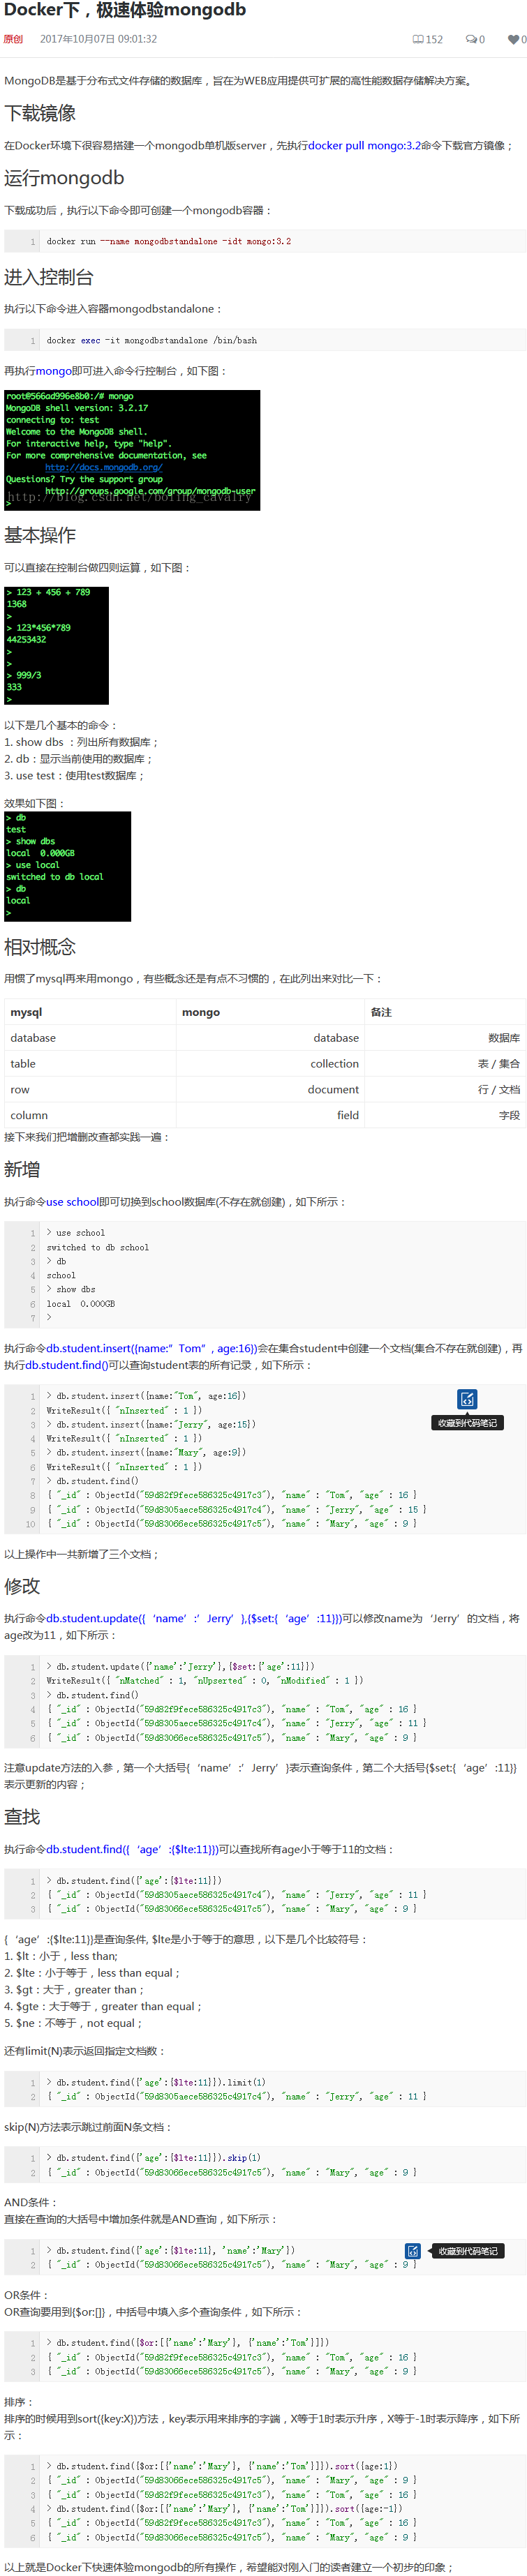
Task: Click the arithmetic operations terminal screenshot
Action: 56,645
